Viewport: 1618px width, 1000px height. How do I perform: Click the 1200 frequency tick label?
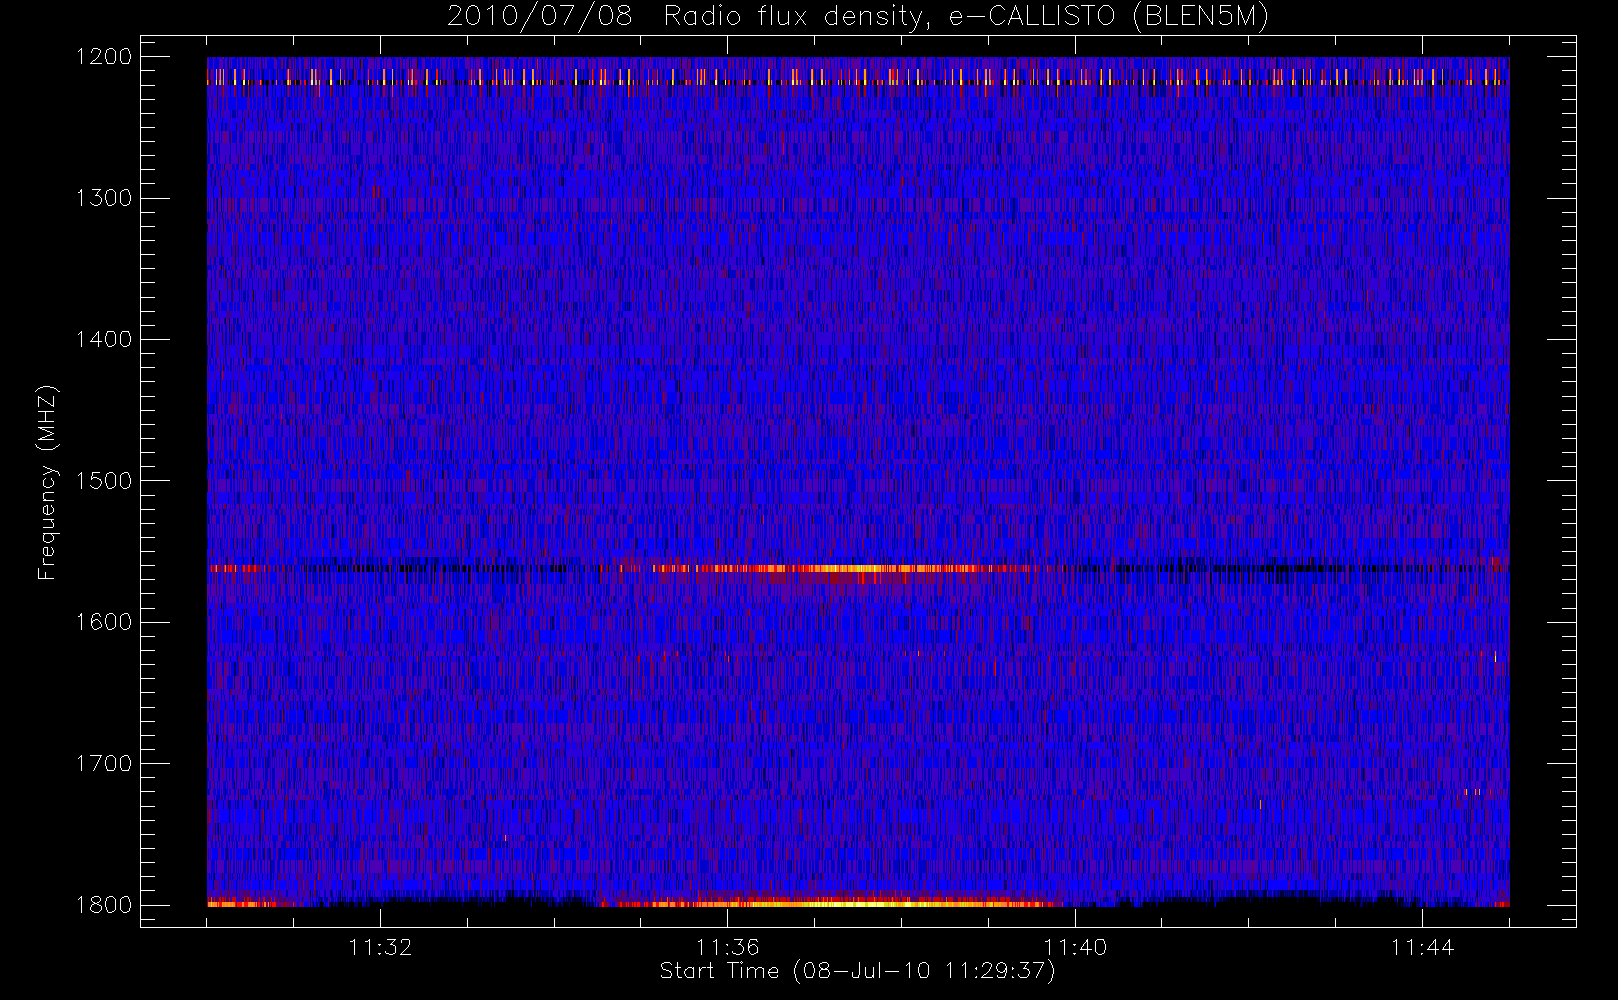tap(104, 56)
